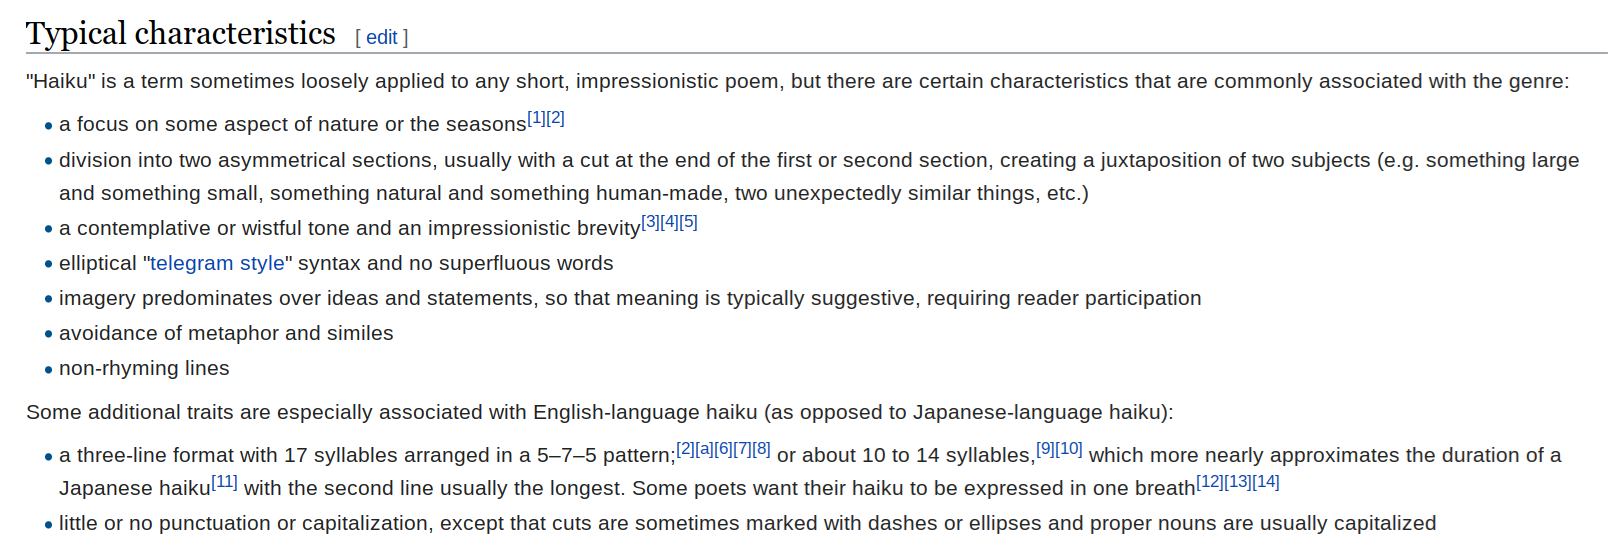Click the edit link beside Typical characteristics
Image resolution: width=1615 pixels, height=559 pixels.
[381, 38]
